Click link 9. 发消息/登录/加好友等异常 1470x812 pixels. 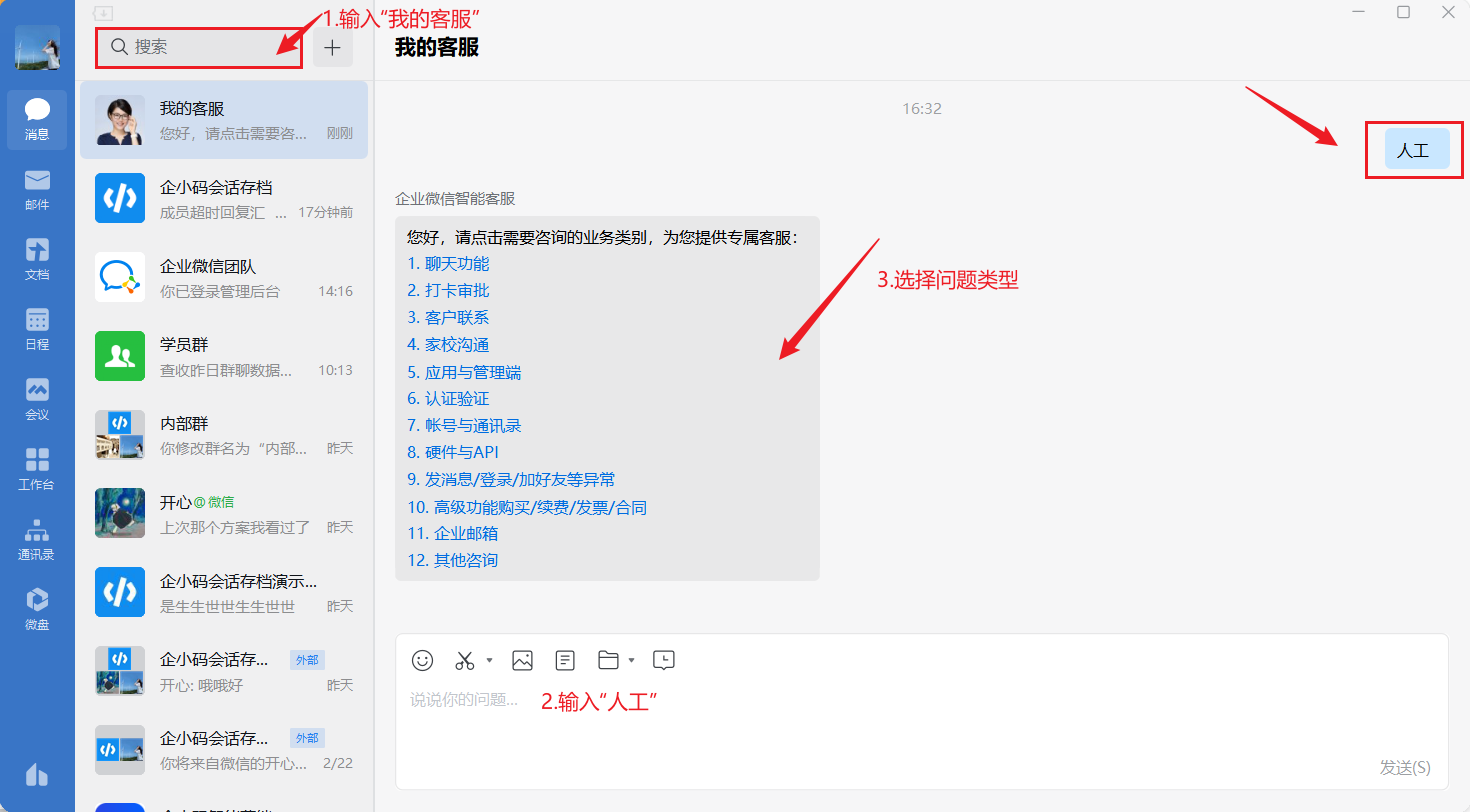[x=511, y=480]
